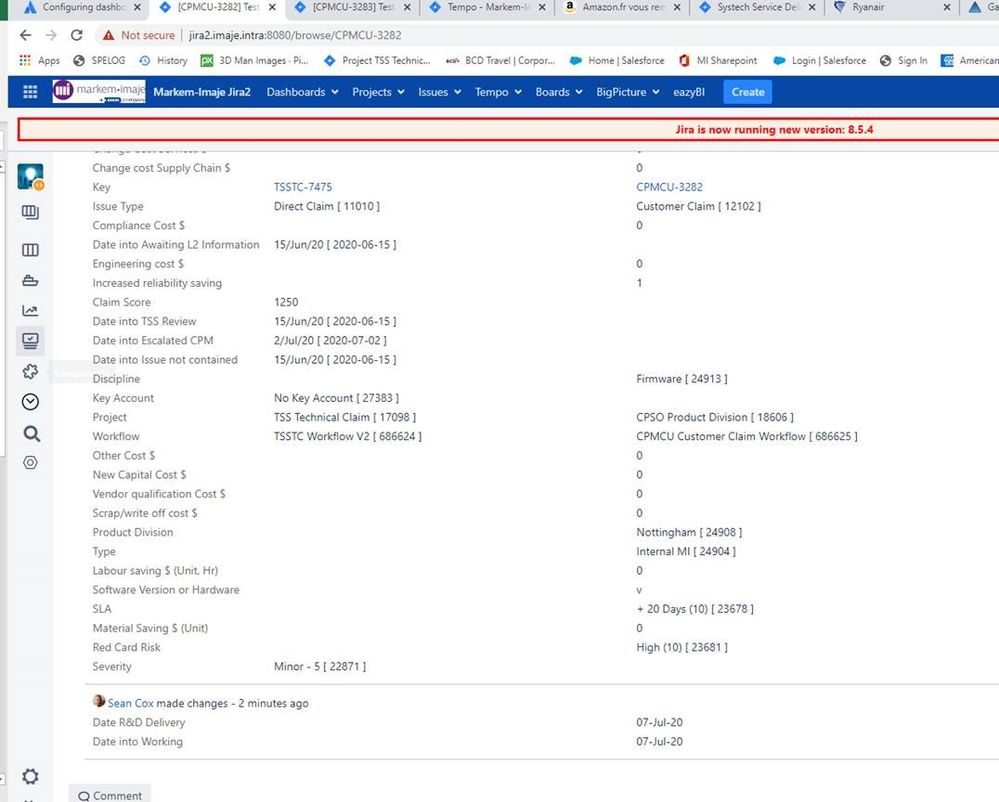999x802 pixels.
Task: Switch to the Amazon.fr tab
Action: tap(624, 8)
